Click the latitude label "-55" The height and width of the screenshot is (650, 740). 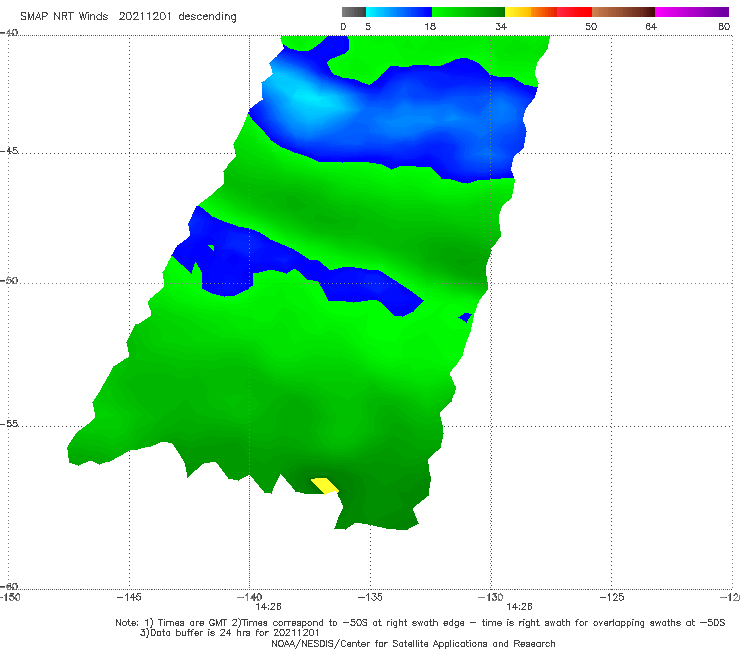pyautogui.click(x=9, y=423)
